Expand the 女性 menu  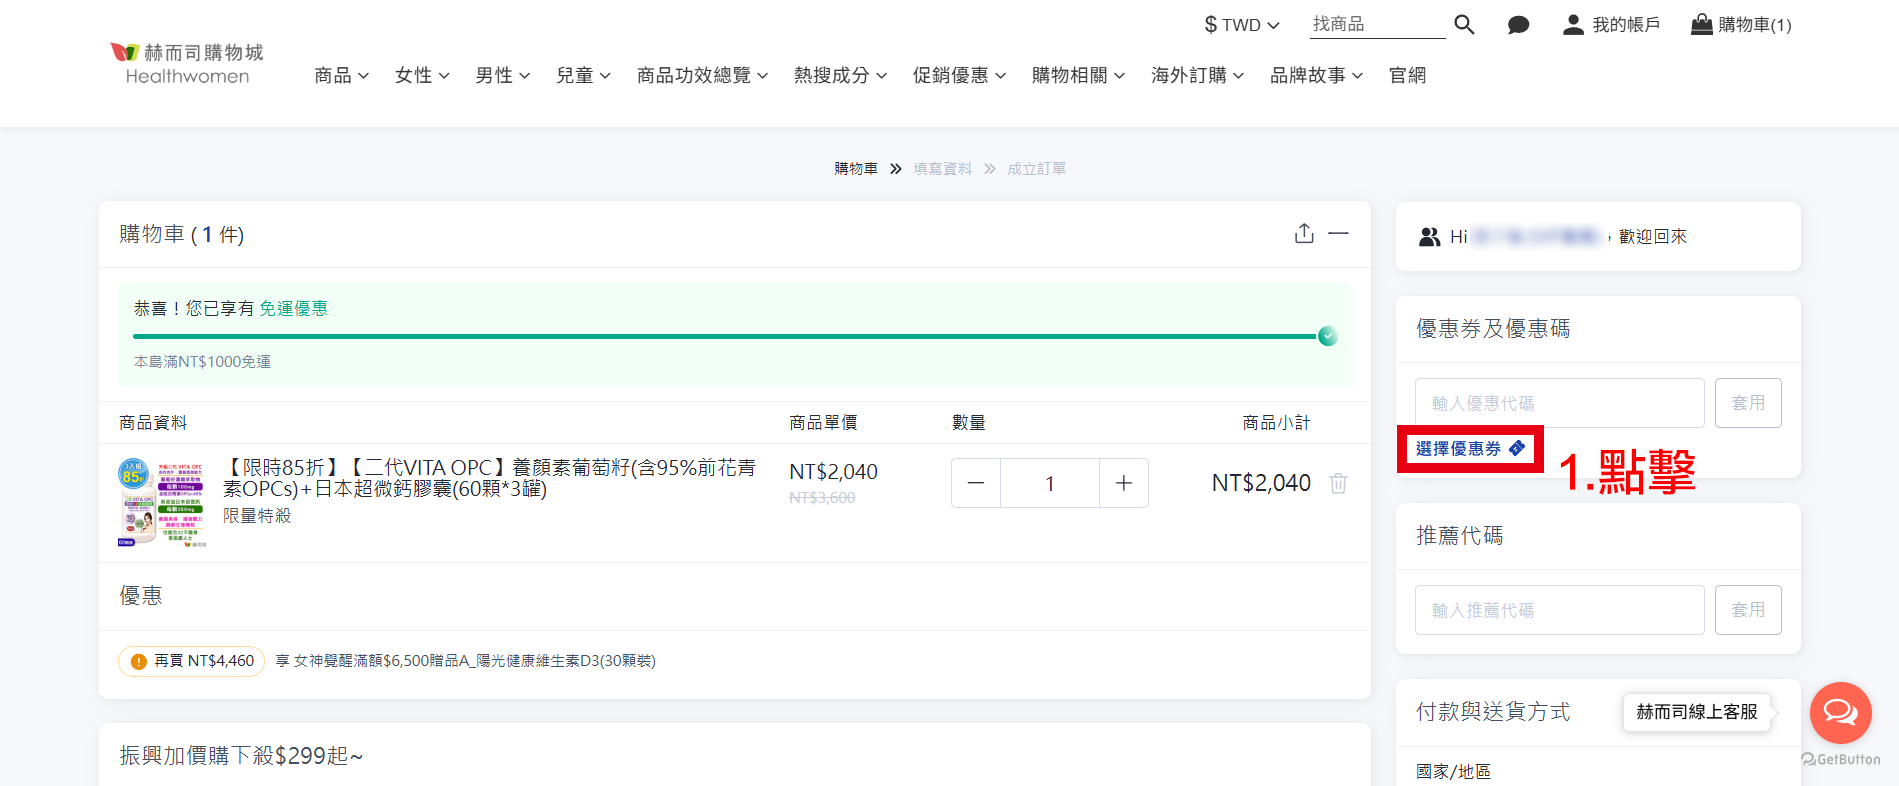coord(422,75)
